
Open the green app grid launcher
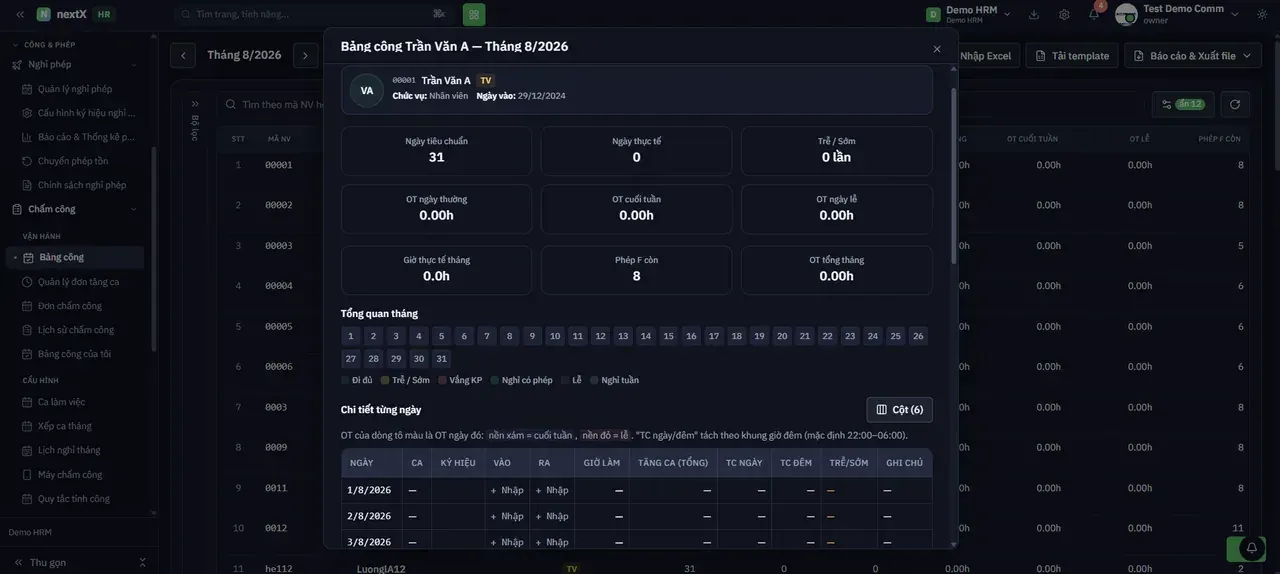pyautogui.click(x=474, y=14)
